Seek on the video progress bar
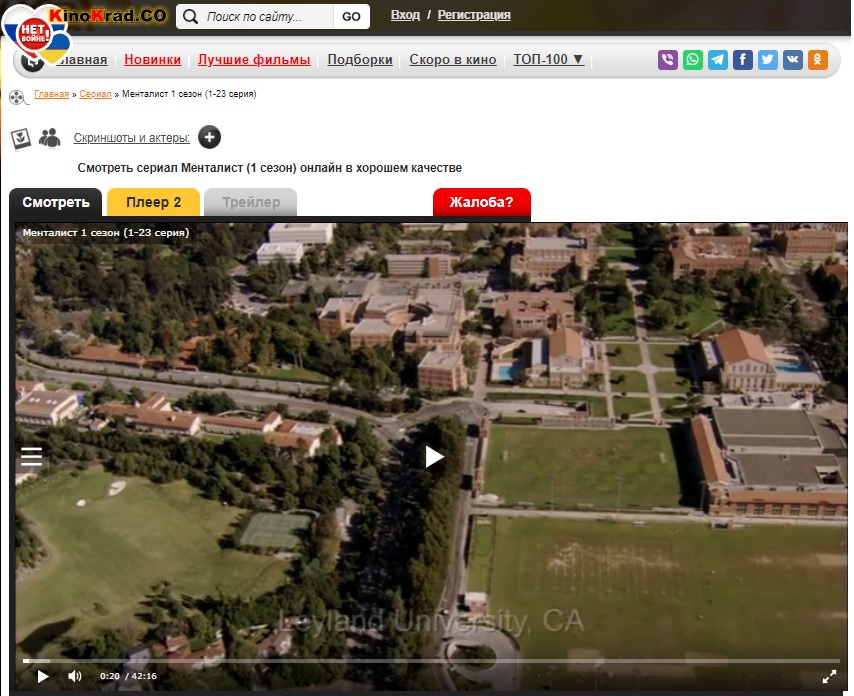 [431, 661]
